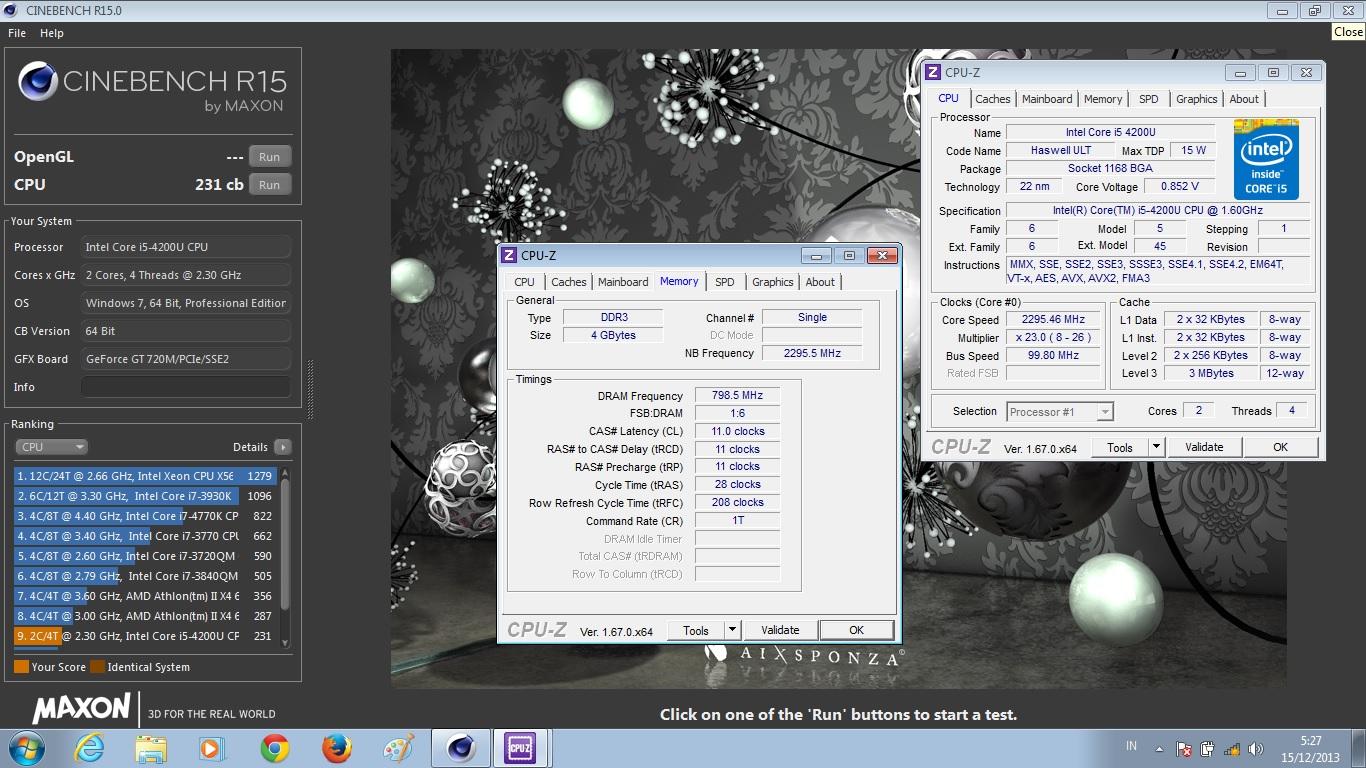Click Tools button in CPU-Z processor window
The width and height of the screenshot is (1366, 768).
(1120, 447)
